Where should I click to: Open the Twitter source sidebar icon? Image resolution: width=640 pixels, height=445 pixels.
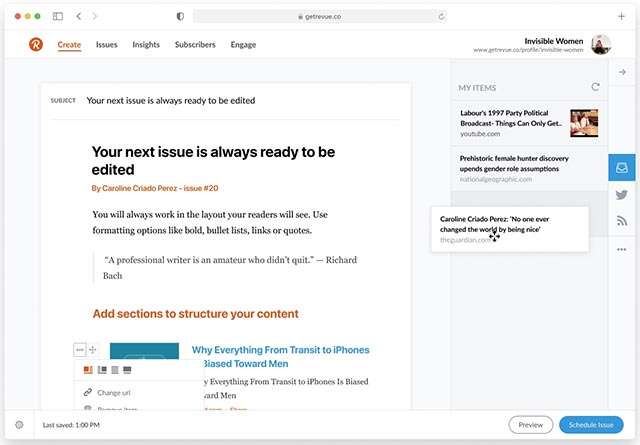point(621,195)
